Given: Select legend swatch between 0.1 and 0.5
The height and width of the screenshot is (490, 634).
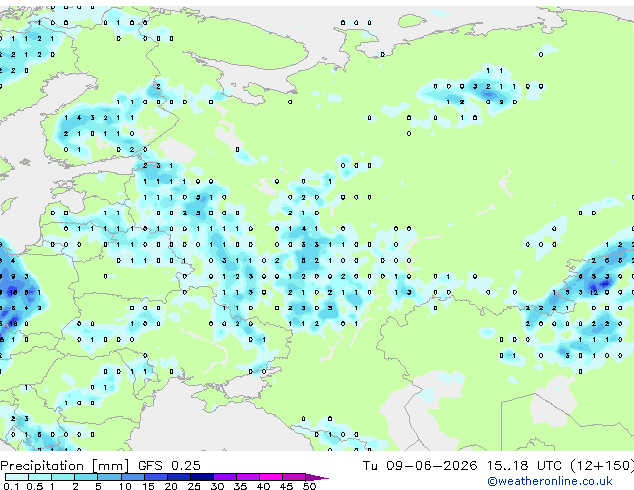Looking at the screenshot, I should pyautogui.click(x=17, y=477).
